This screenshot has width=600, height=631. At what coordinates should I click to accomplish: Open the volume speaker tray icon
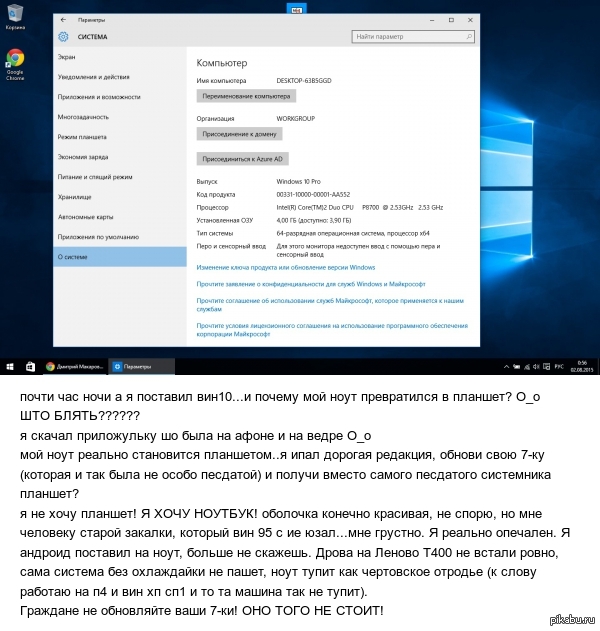[x=536, y=367]
